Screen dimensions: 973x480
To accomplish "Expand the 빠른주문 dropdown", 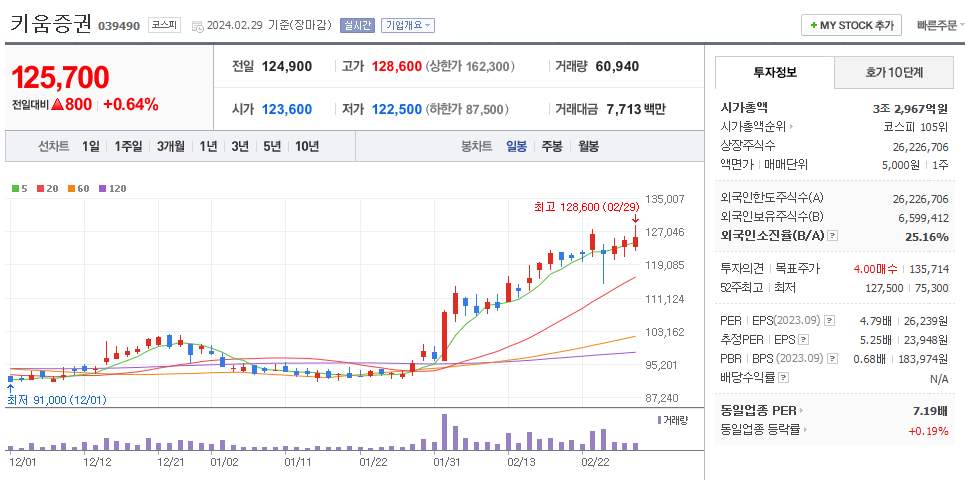I will coord(941,25).
